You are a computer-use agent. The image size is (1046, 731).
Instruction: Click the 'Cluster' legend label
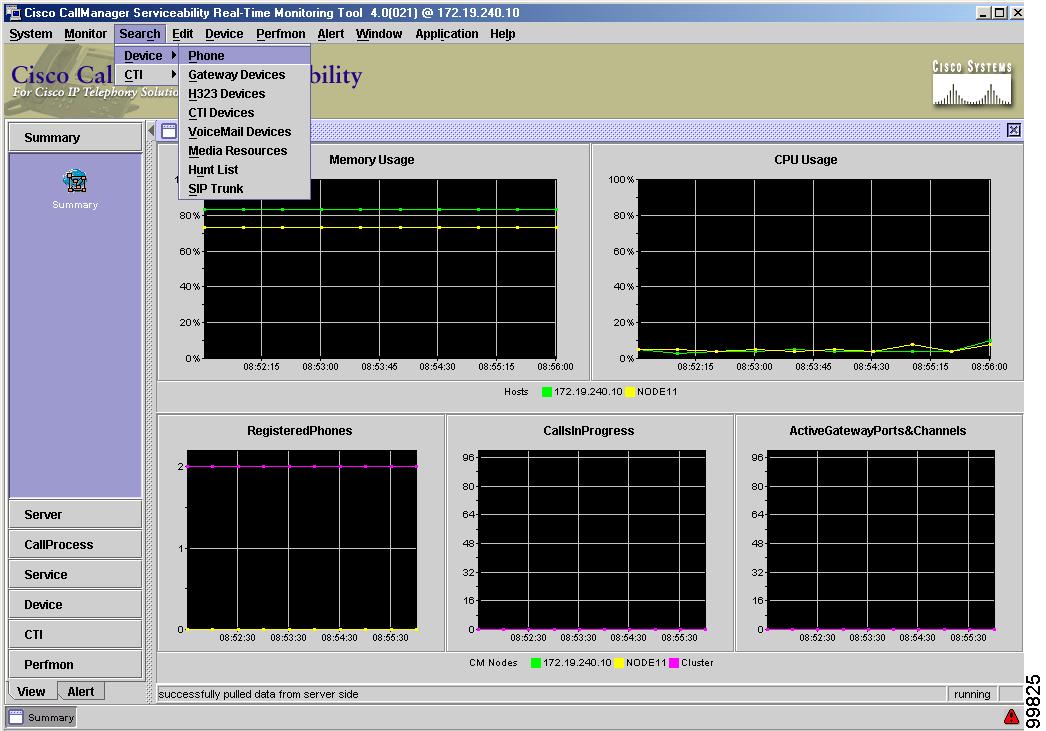coord(697,662)
